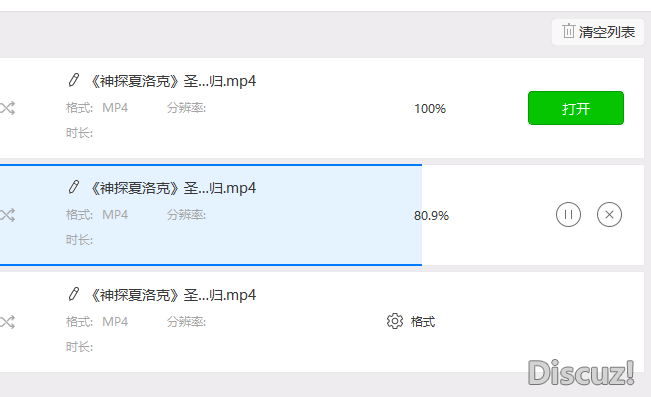Click the 80.9% progress percentage
651x397 pixels.
[x=431, y=216]
